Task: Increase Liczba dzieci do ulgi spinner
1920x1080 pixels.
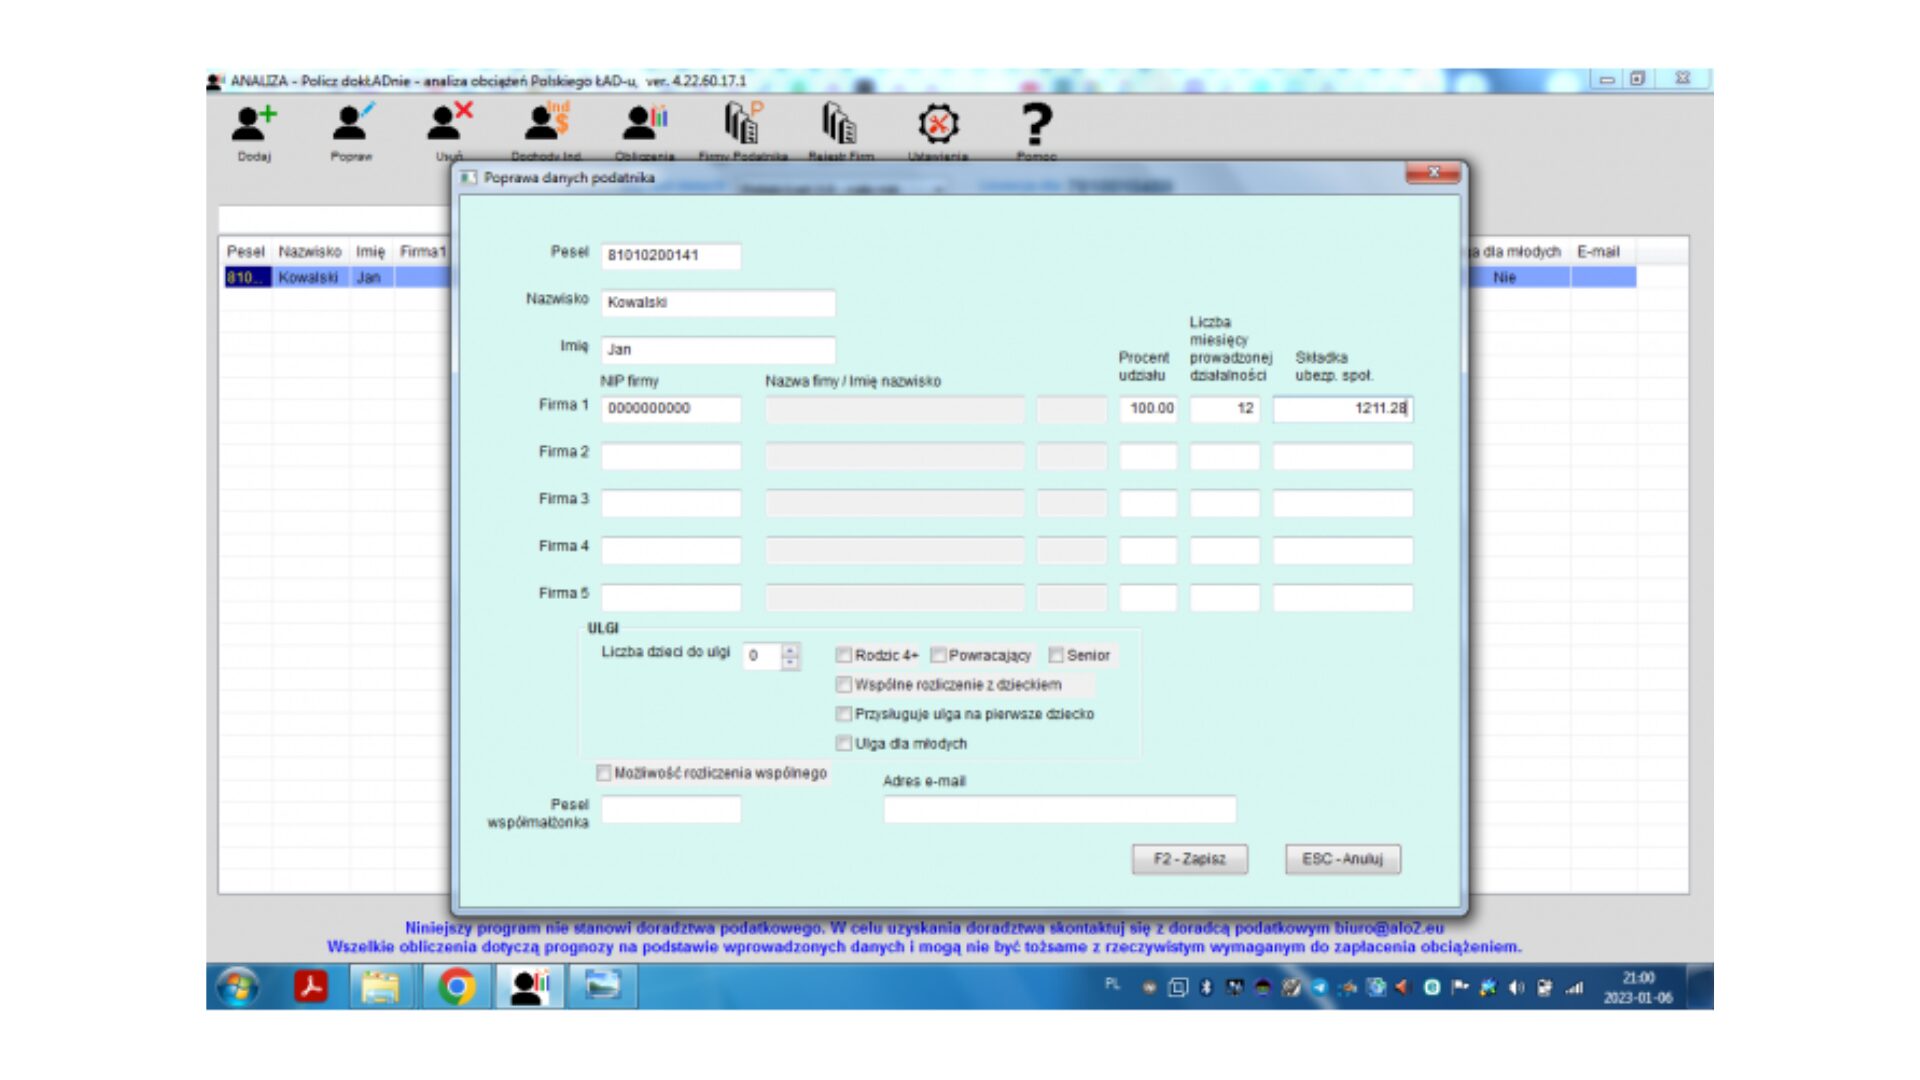Action: tap(790, 649)
